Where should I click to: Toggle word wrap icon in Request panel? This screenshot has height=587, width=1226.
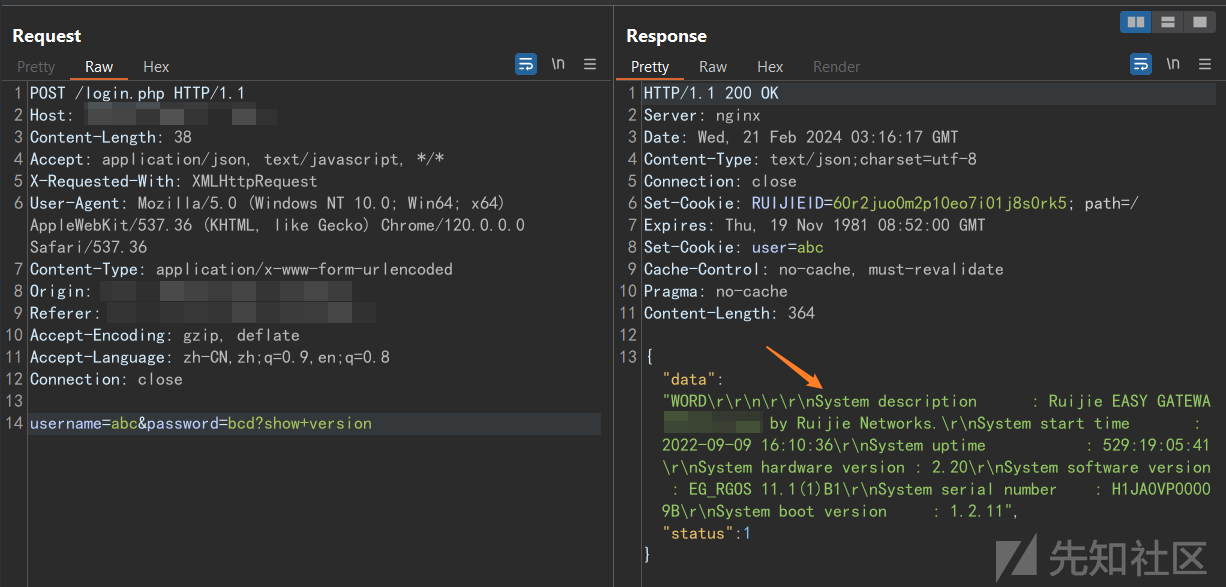click(526, 64)
